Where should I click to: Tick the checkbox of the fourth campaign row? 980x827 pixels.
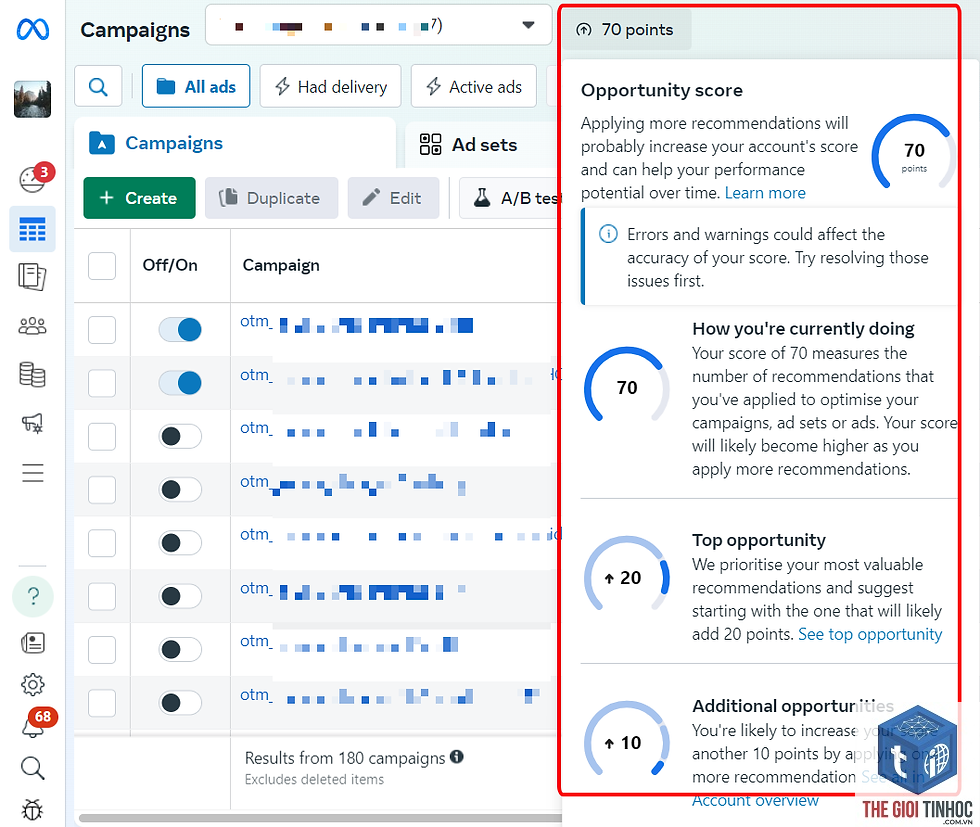click(102, 489)
